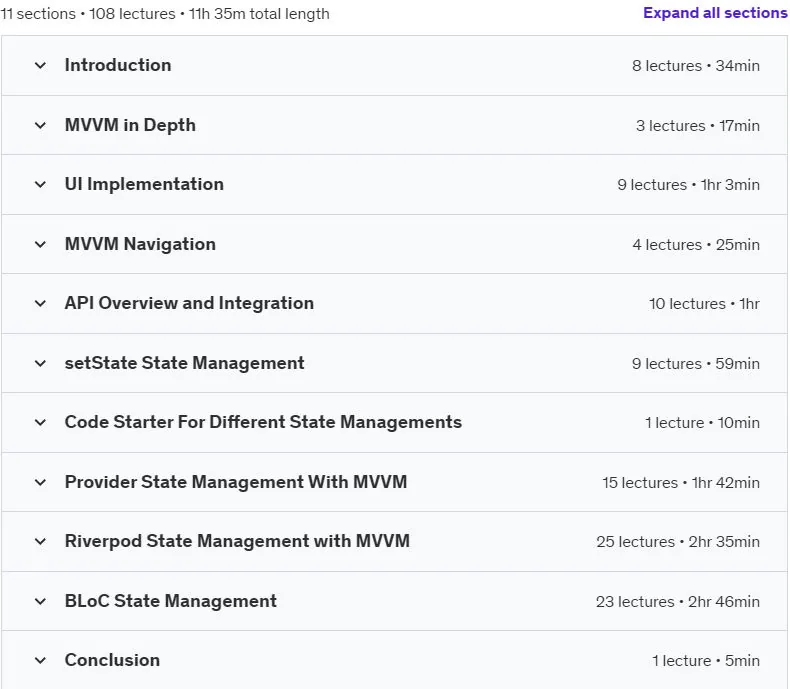
Task: Click chevron next to setState State Management
Action: pos(40,363)
